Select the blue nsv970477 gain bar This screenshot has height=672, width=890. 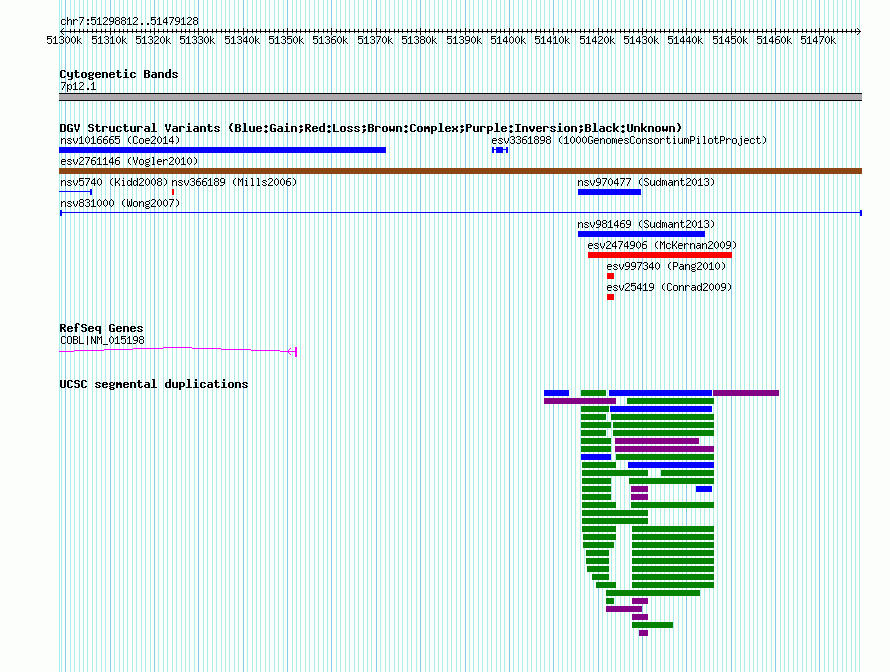(x=610, y=192)
